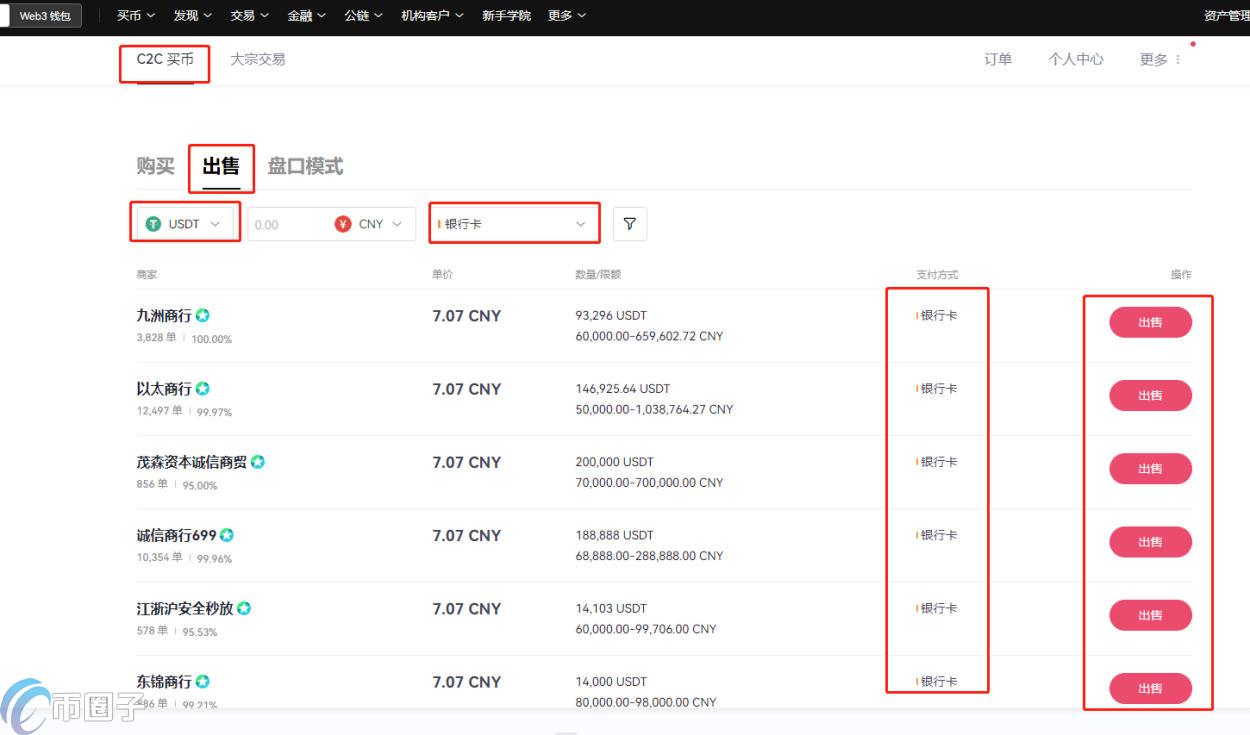Switch to the 购买 tab

point(155,166)
